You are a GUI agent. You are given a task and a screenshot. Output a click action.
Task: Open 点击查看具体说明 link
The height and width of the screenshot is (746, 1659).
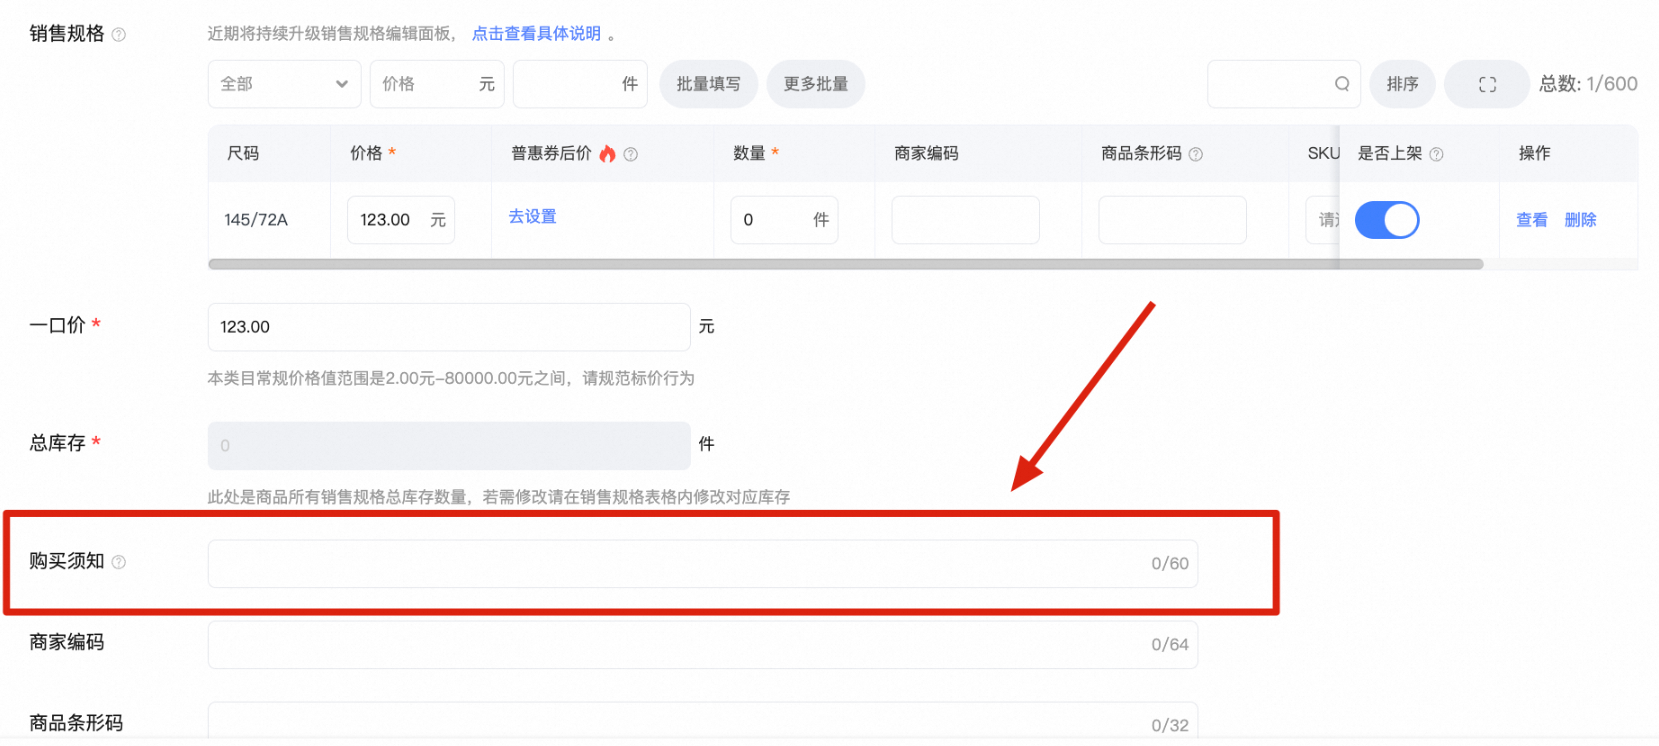click(536, 34)
